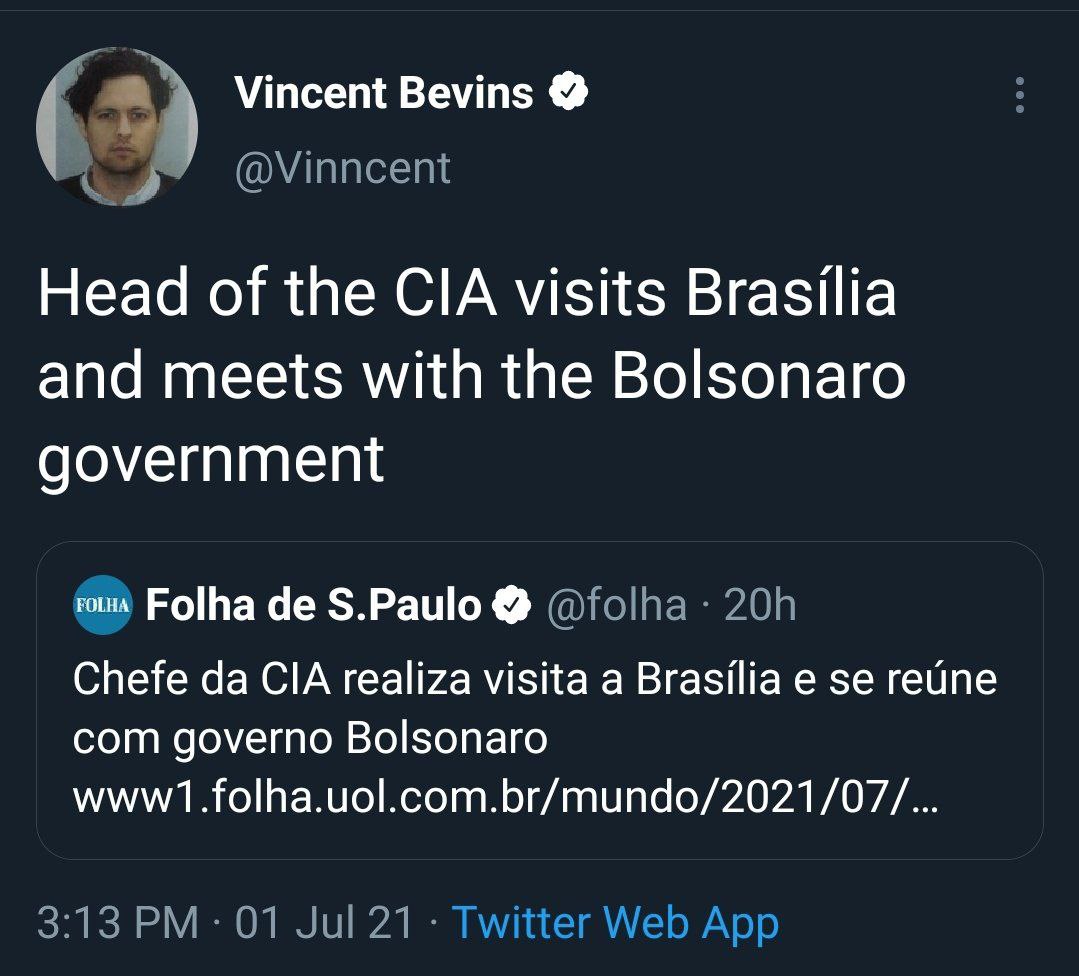Click the verified badge next to Folha de S.Paulo
The width and height of the screenshot is (1079, 976).
coord(512,605)
